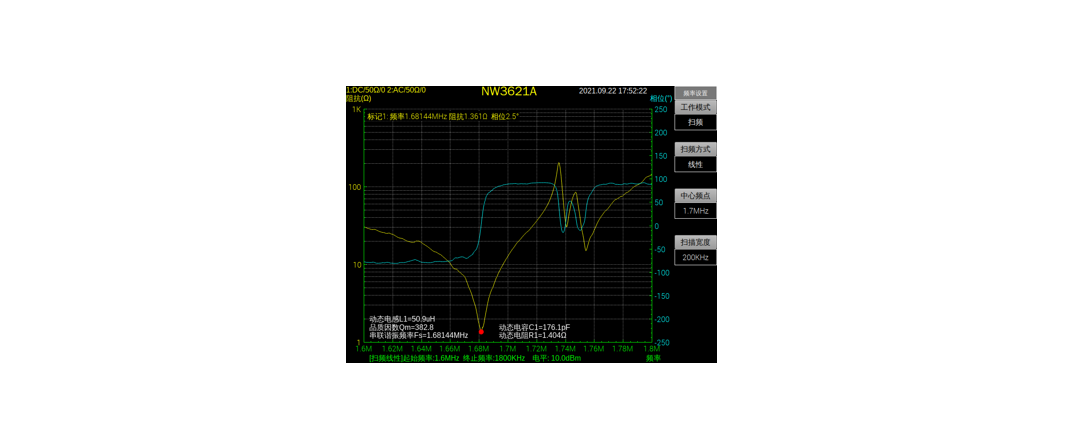
Task: Click the 250 phase axis label
Action: (x=661, y=110)
